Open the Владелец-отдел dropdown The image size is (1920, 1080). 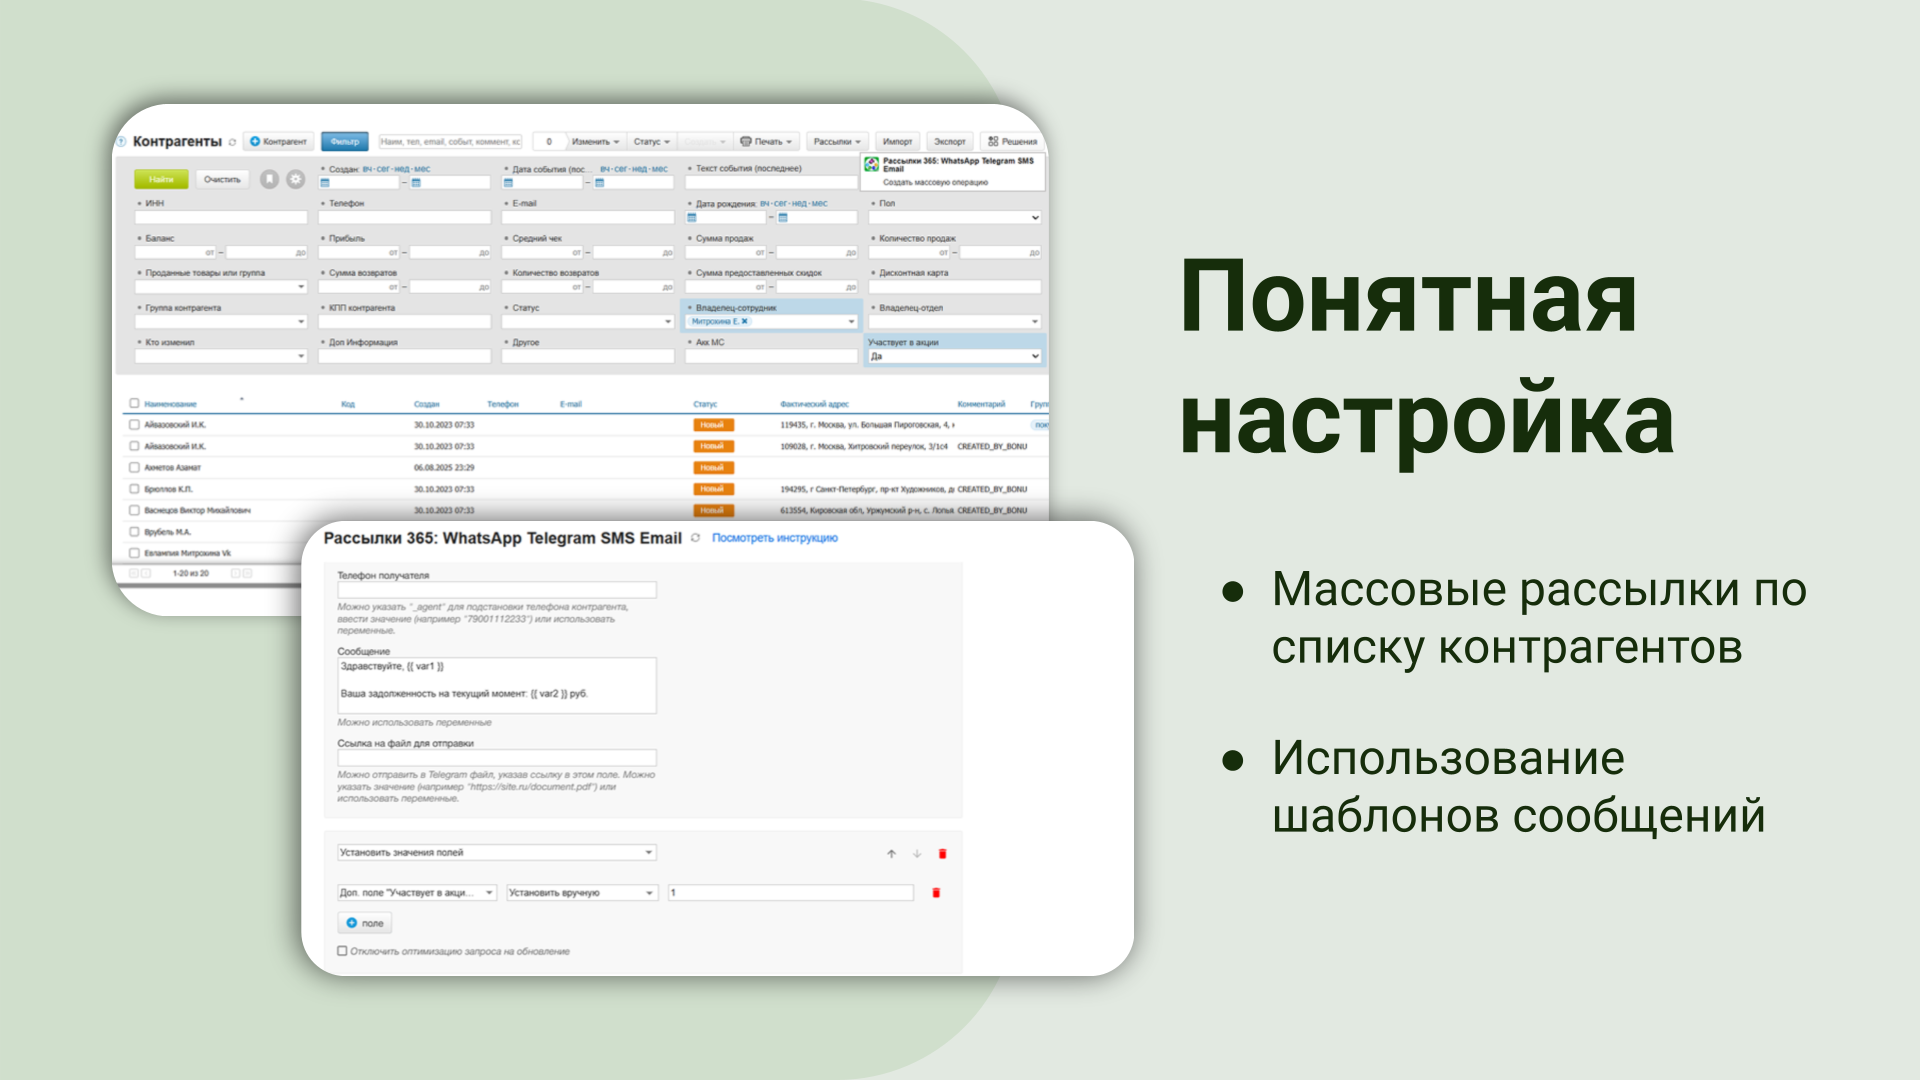(x=955, y=322)
